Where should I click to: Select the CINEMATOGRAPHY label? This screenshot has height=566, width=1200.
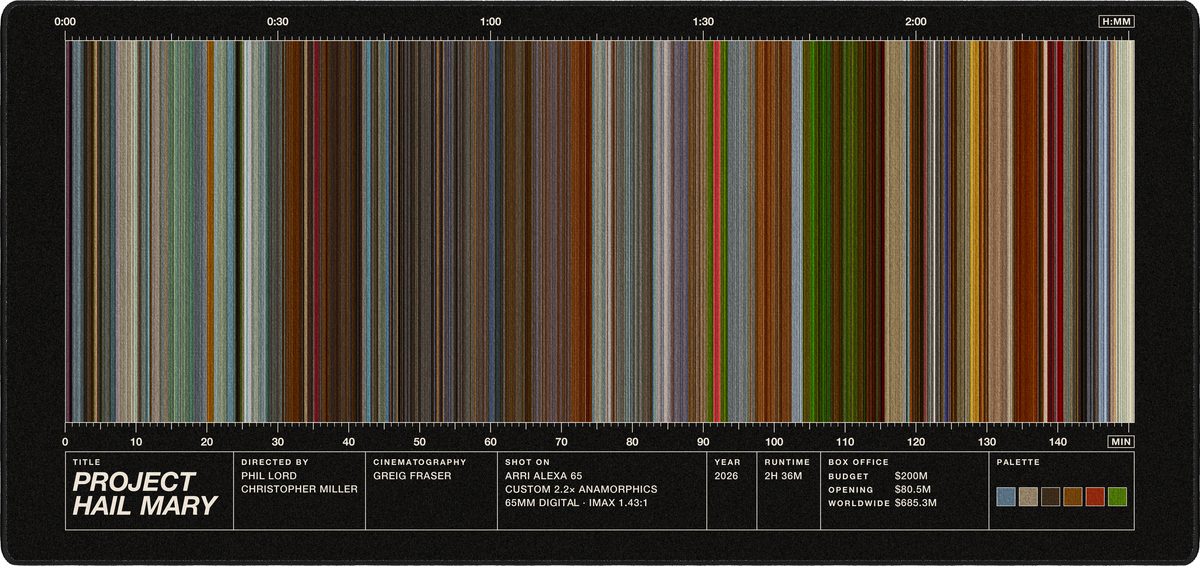[420, 462]
